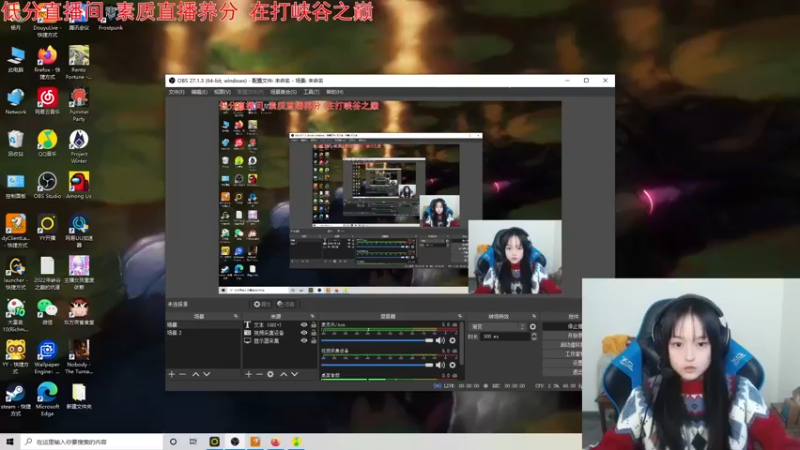The width and height of the screenshot is (800, 450).
Task: Open the 编辑(E) menu in OBS
Action: coord(199,92)
